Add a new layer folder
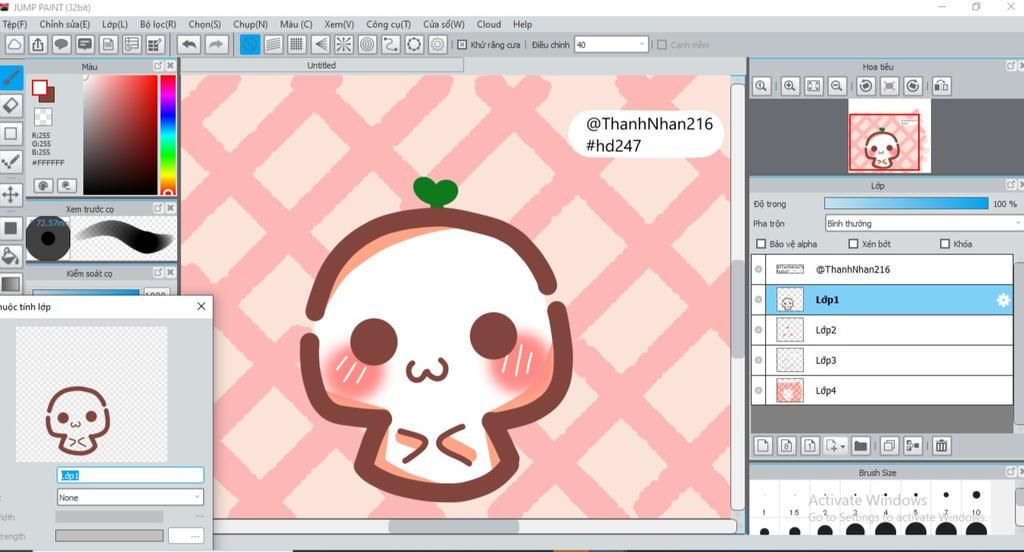The image size is (1024, 552). pos(861,446)
